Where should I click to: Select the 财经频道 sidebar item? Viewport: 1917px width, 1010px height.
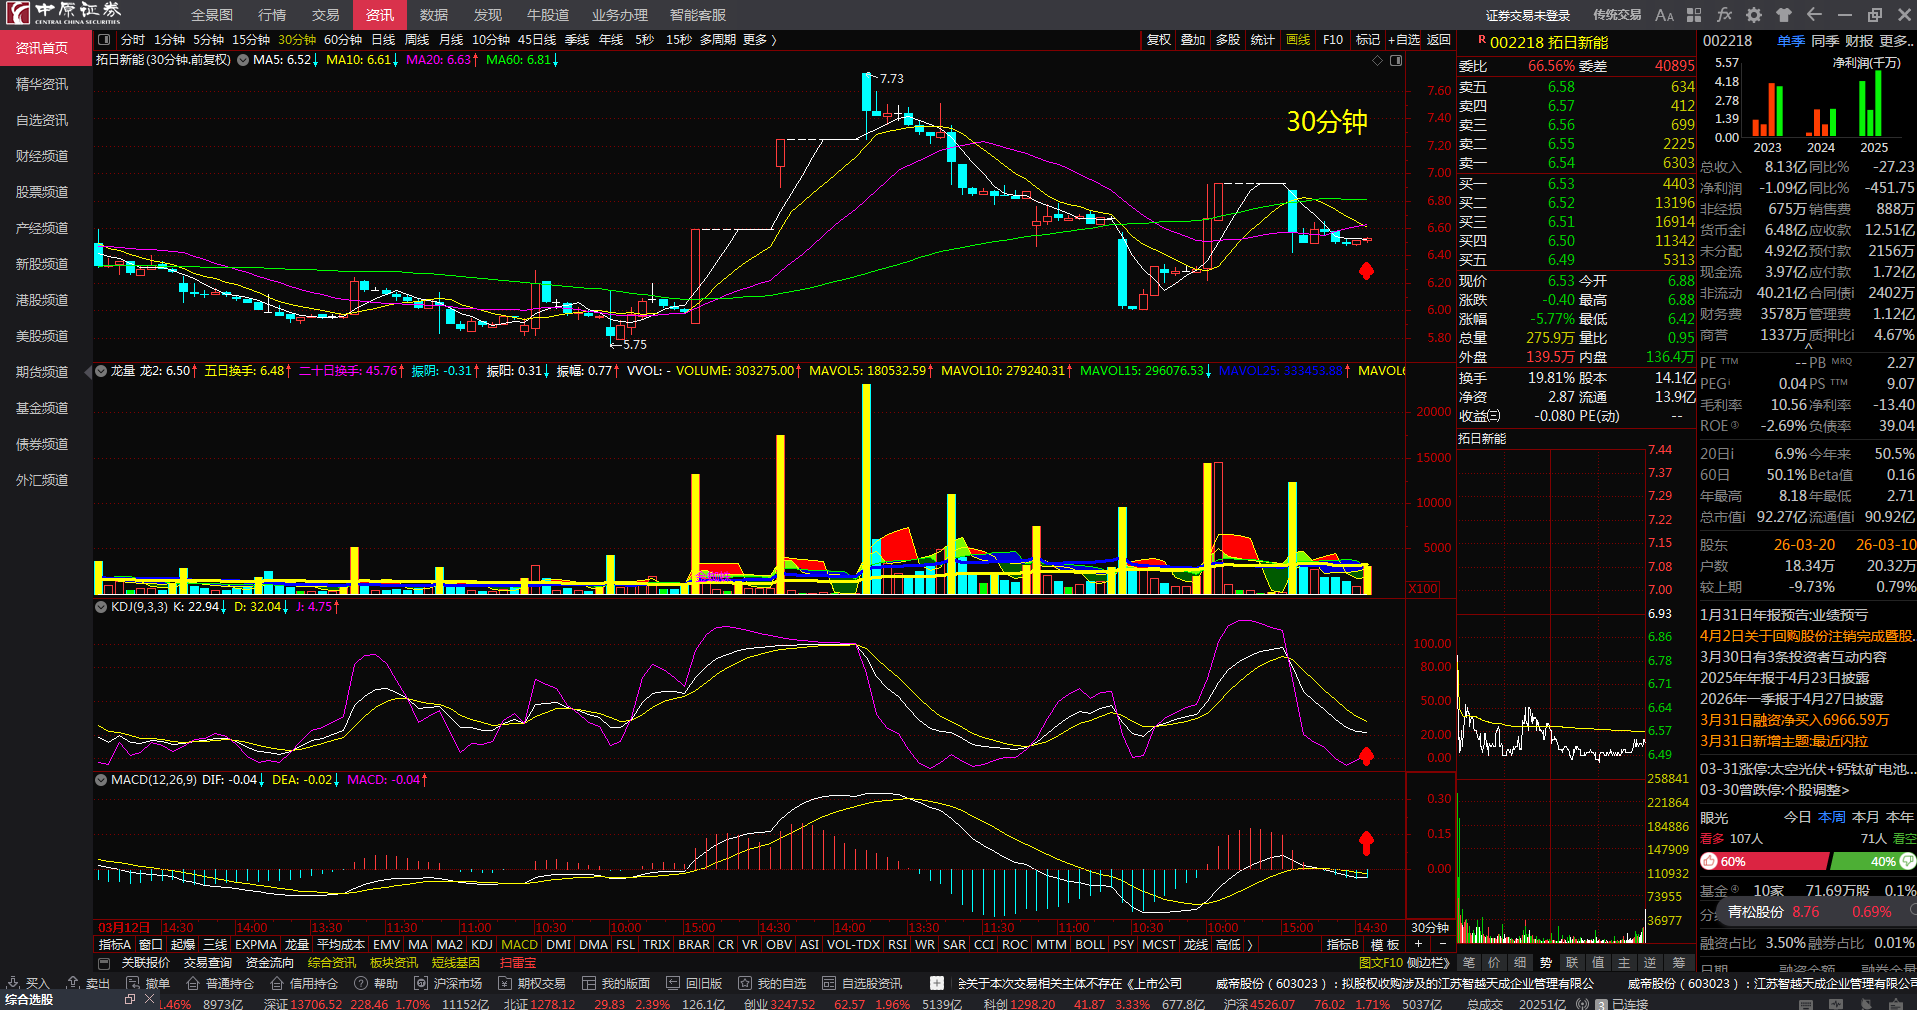point(42,156)
